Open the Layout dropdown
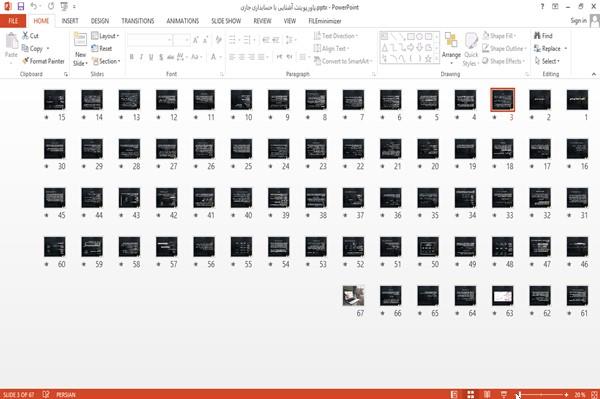This screenshot has width=600, height=399. tap(105, 36)
